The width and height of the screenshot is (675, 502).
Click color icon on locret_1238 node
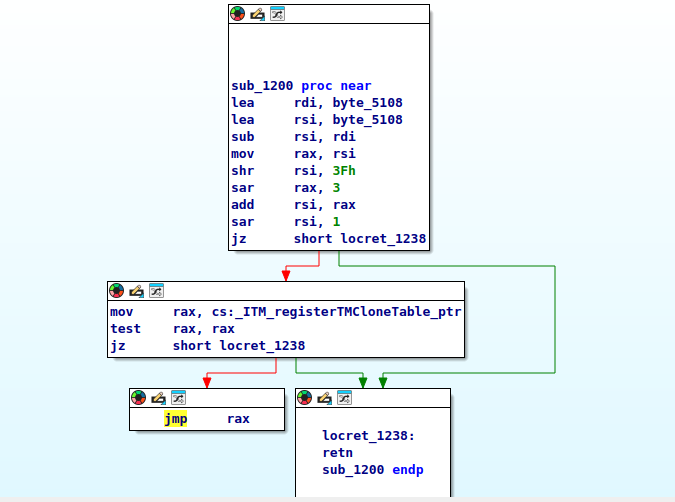click(x=304, y=397)
